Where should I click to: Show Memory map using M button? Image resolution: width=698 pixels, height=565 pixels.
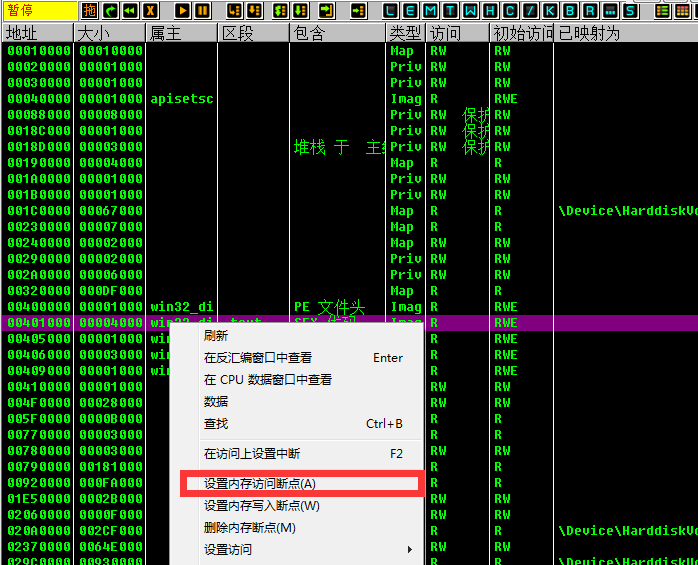431,10
